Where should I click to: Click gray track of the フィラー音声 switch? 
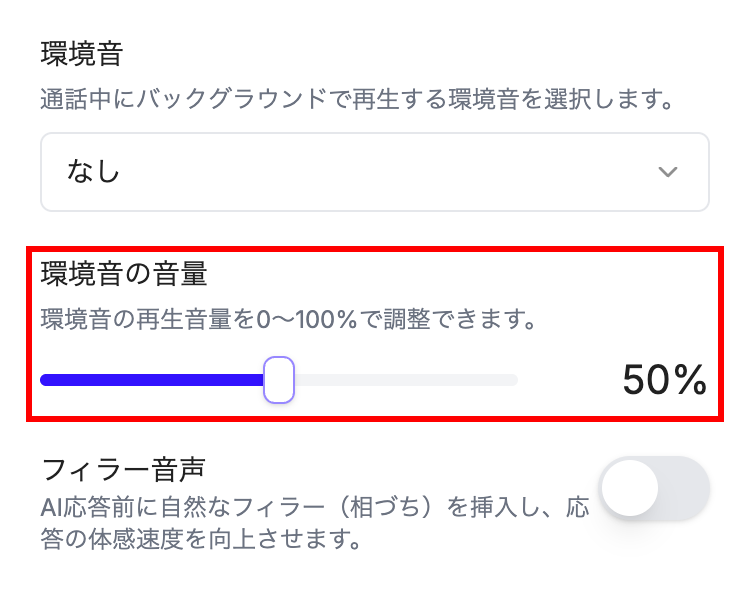pyautogui.click(x=684, y=488)
